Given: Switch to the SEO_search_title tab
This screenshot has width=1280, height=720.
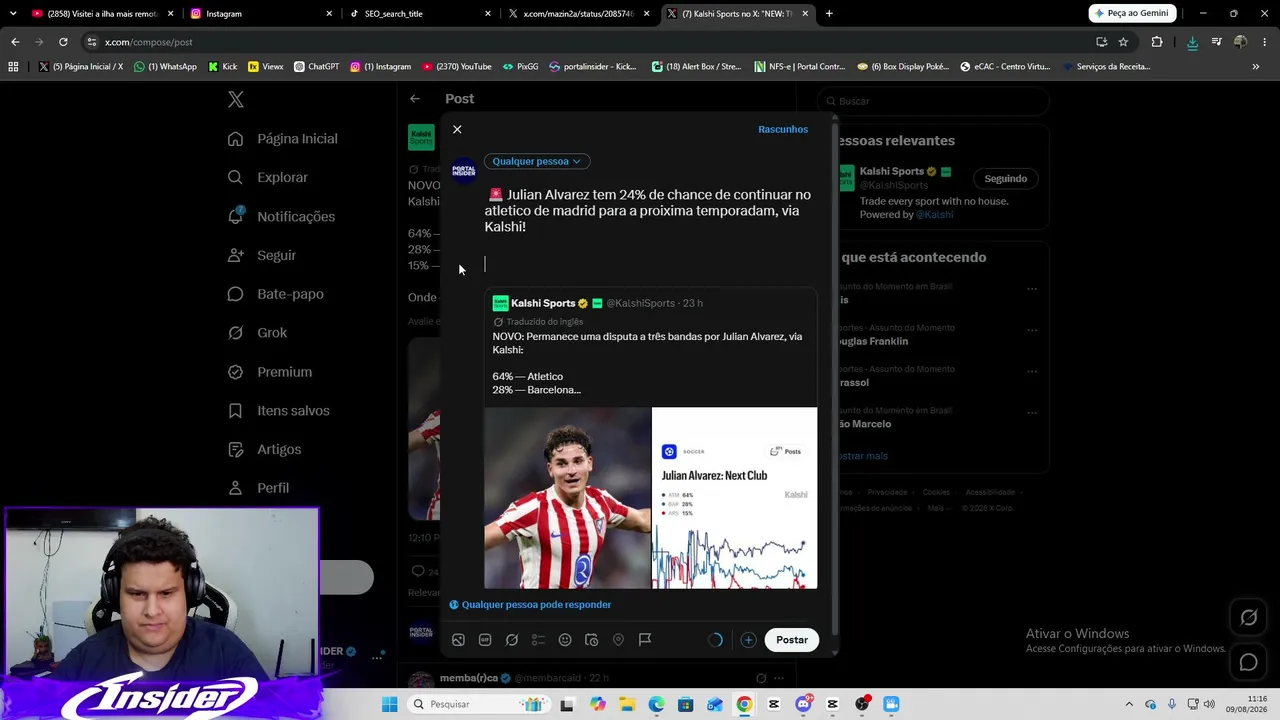Looking at the screenshot, I should pyautogui.click(x=420, y=14).
